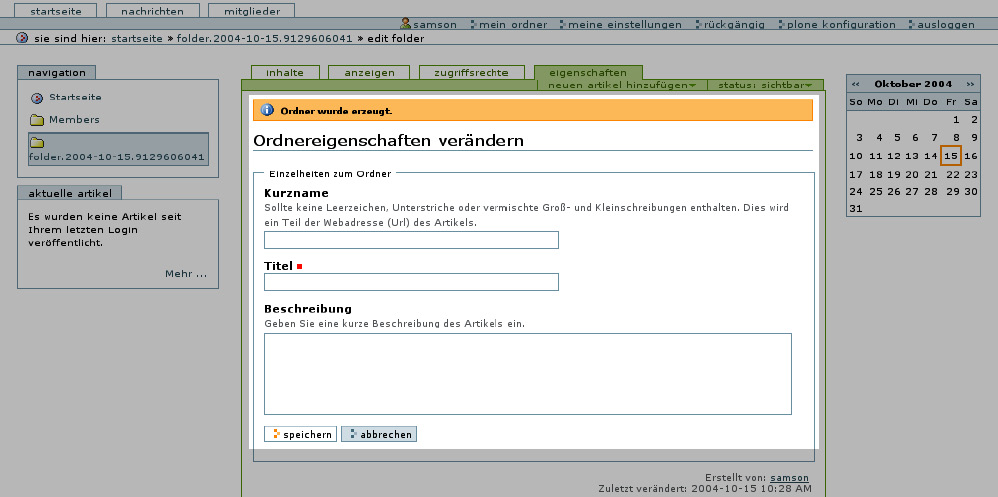Focus the Kurzname input field
This screenshot has height=497, width=998.
point(411,240)
